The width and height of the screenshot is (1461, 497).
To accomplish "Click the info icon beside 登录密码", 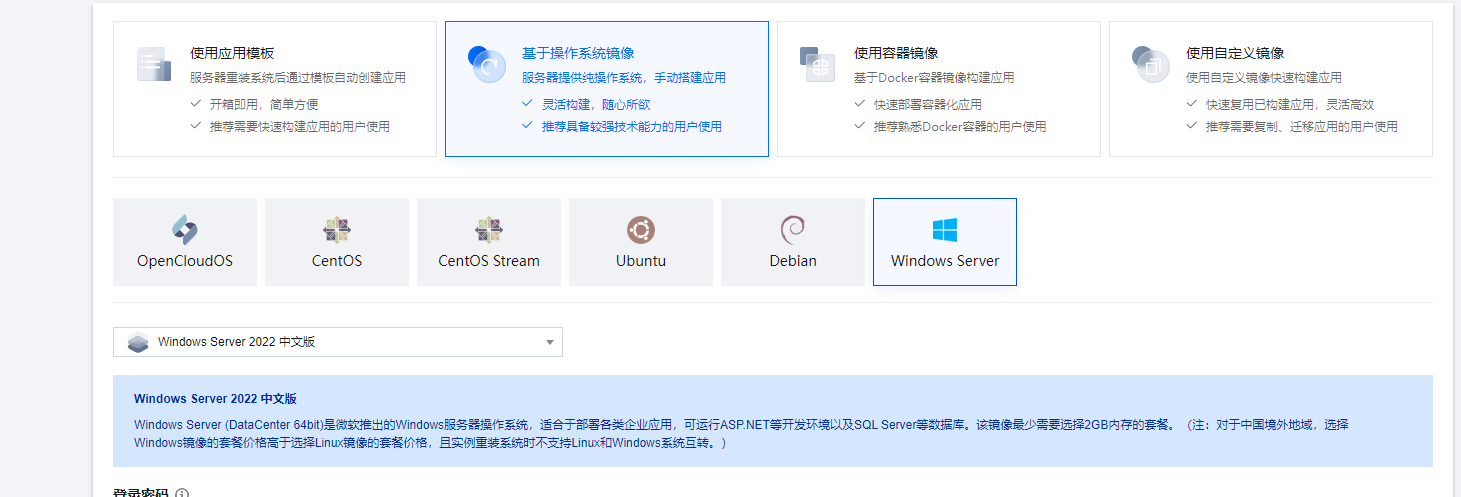I will point(182,493).
